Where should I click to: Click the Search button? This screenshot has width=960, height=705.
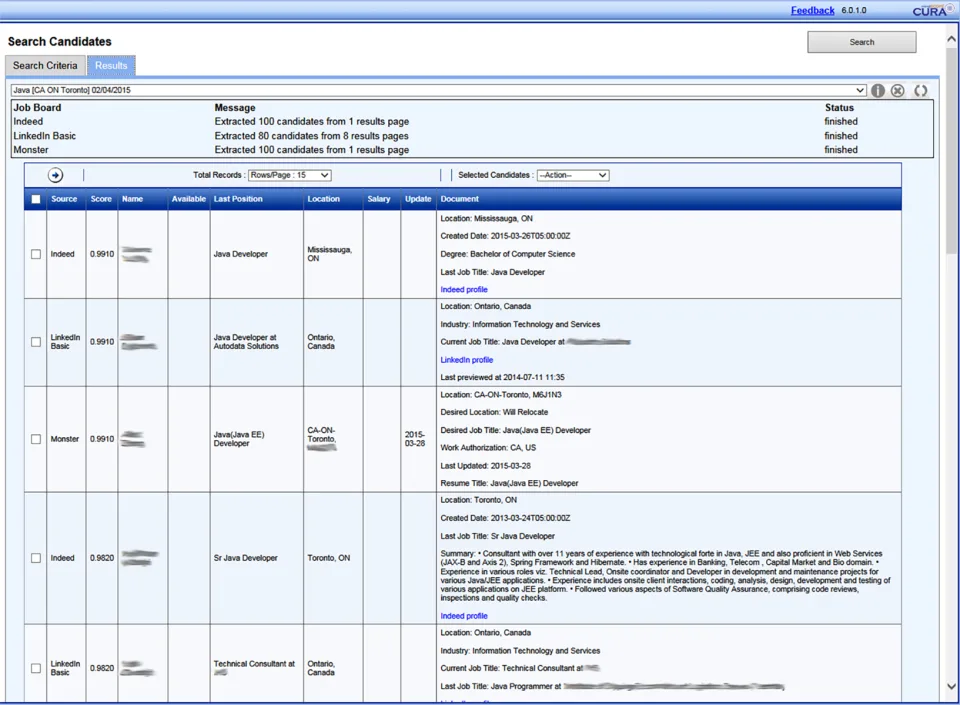(x=861, y=42)
